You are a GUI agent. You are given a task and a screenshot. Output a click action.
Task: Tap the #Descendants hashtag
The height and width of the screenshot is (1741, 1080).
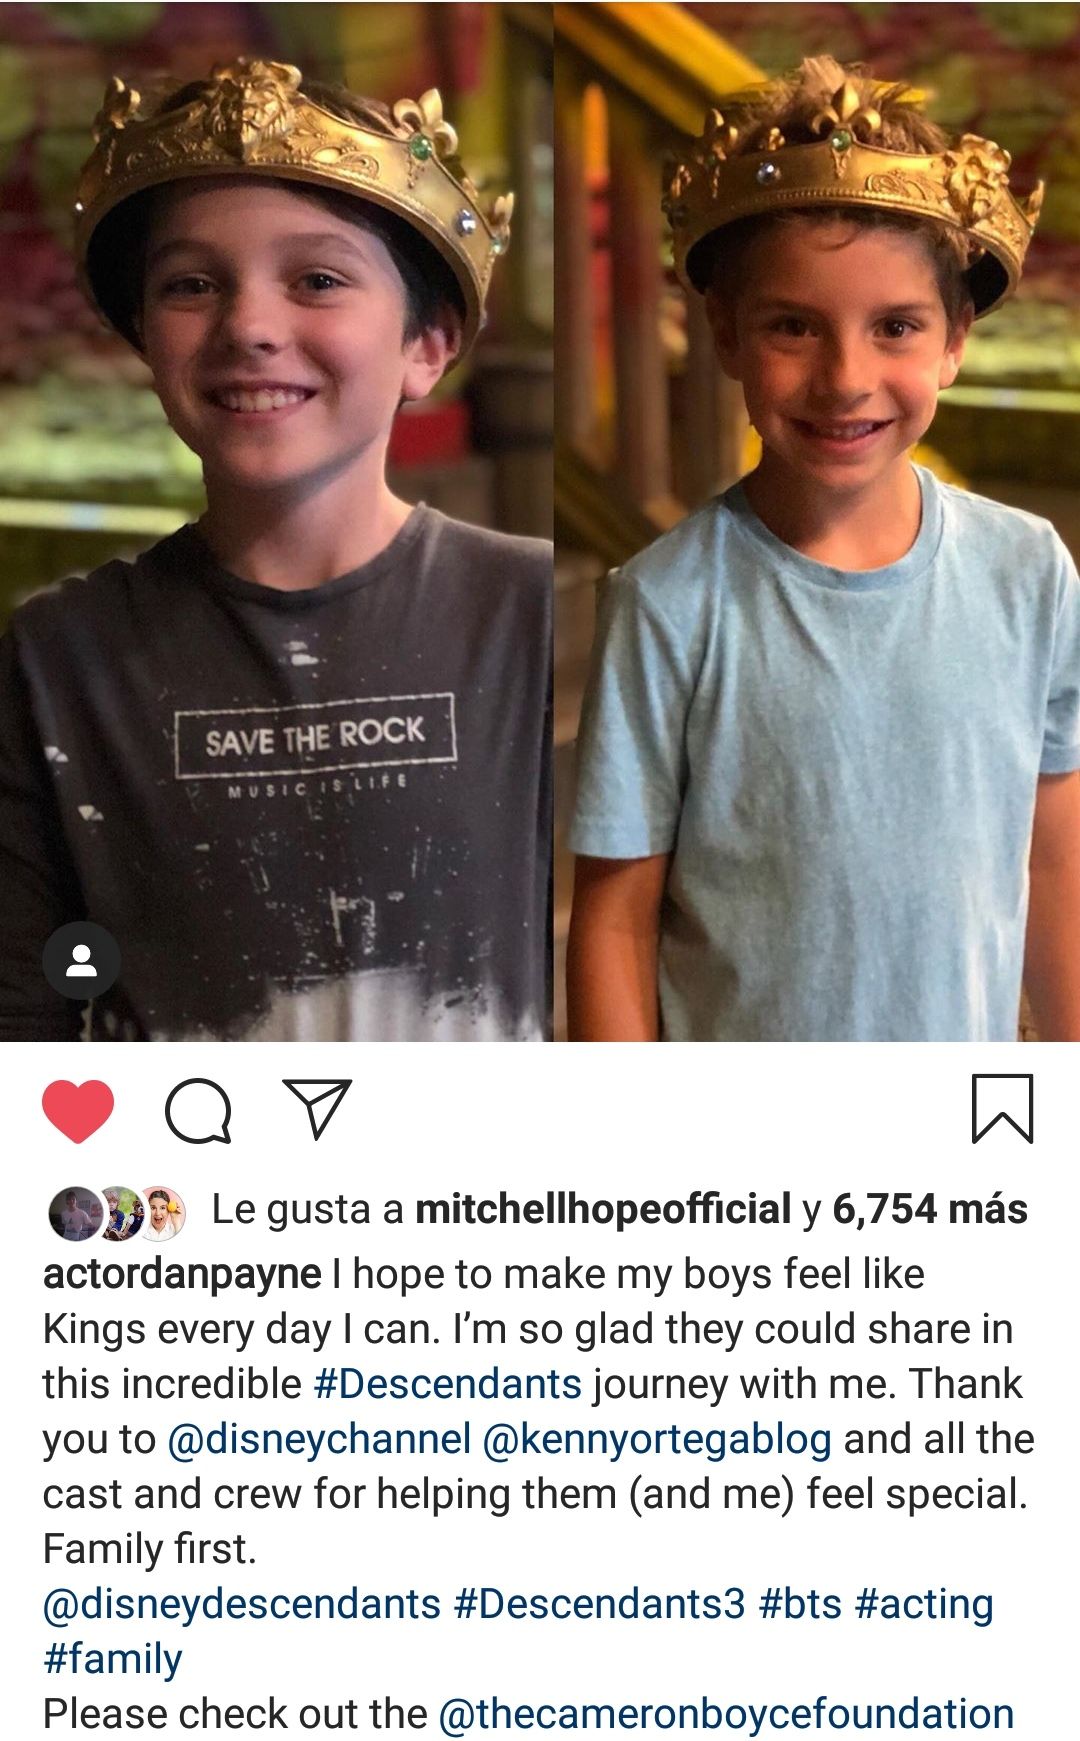448,1384
